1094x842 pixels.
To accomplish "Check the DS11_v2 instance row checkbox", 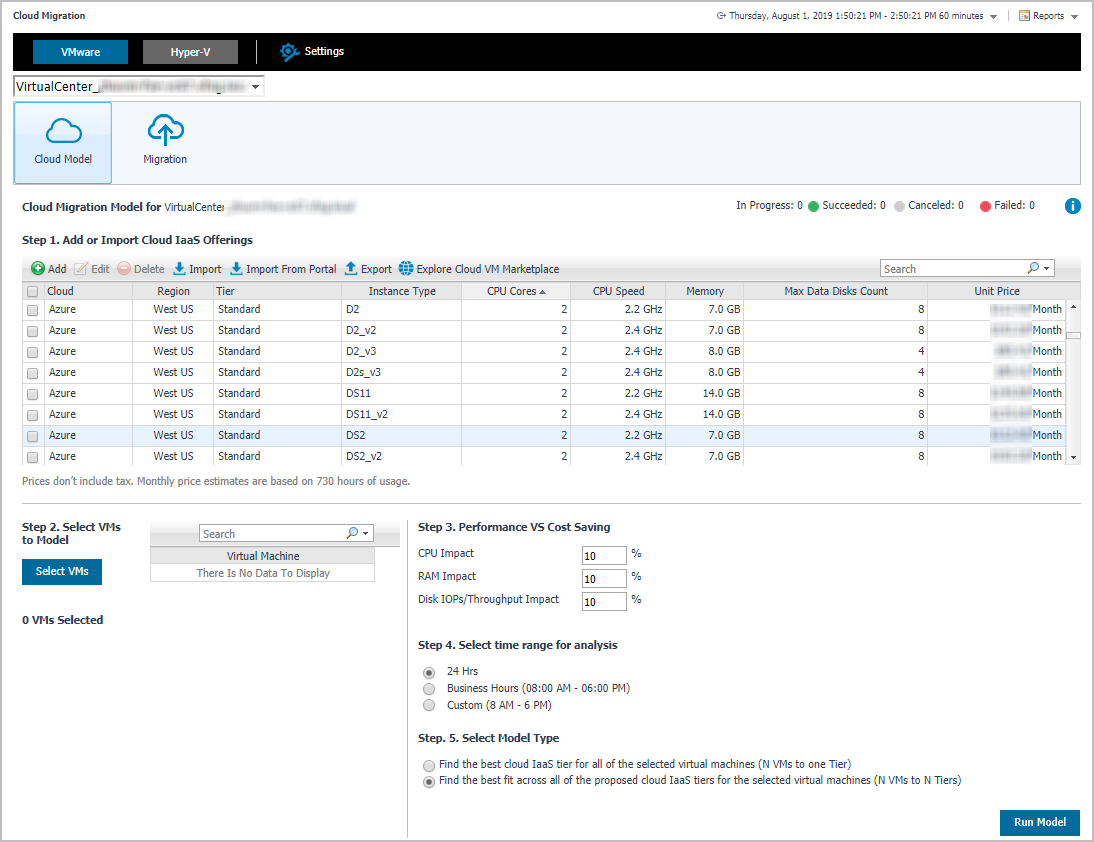I will click(32, 415).
